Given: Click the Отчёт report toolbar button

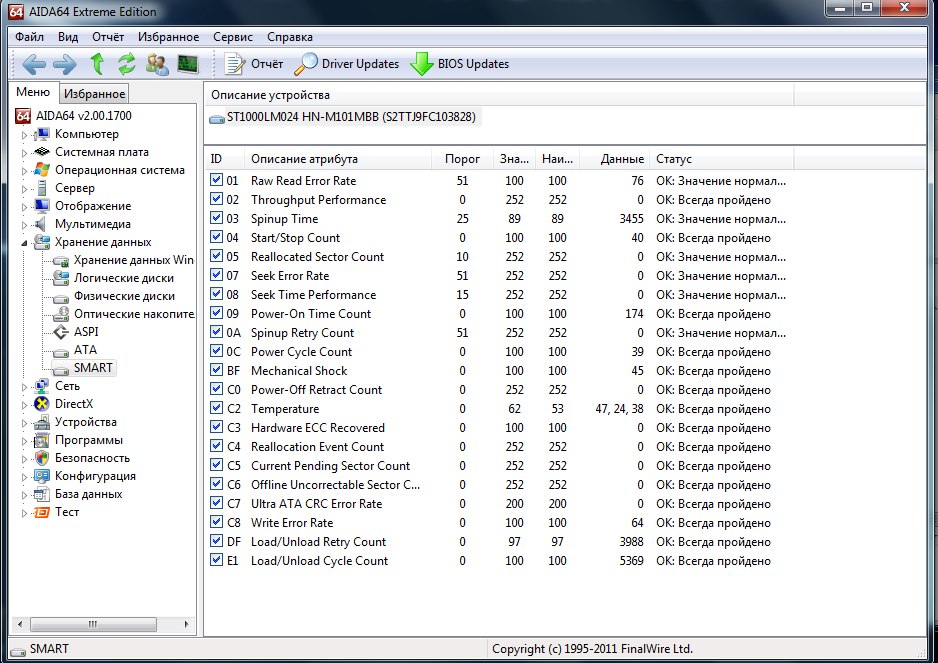Looking at the screenshot, I should click(254, 64).
